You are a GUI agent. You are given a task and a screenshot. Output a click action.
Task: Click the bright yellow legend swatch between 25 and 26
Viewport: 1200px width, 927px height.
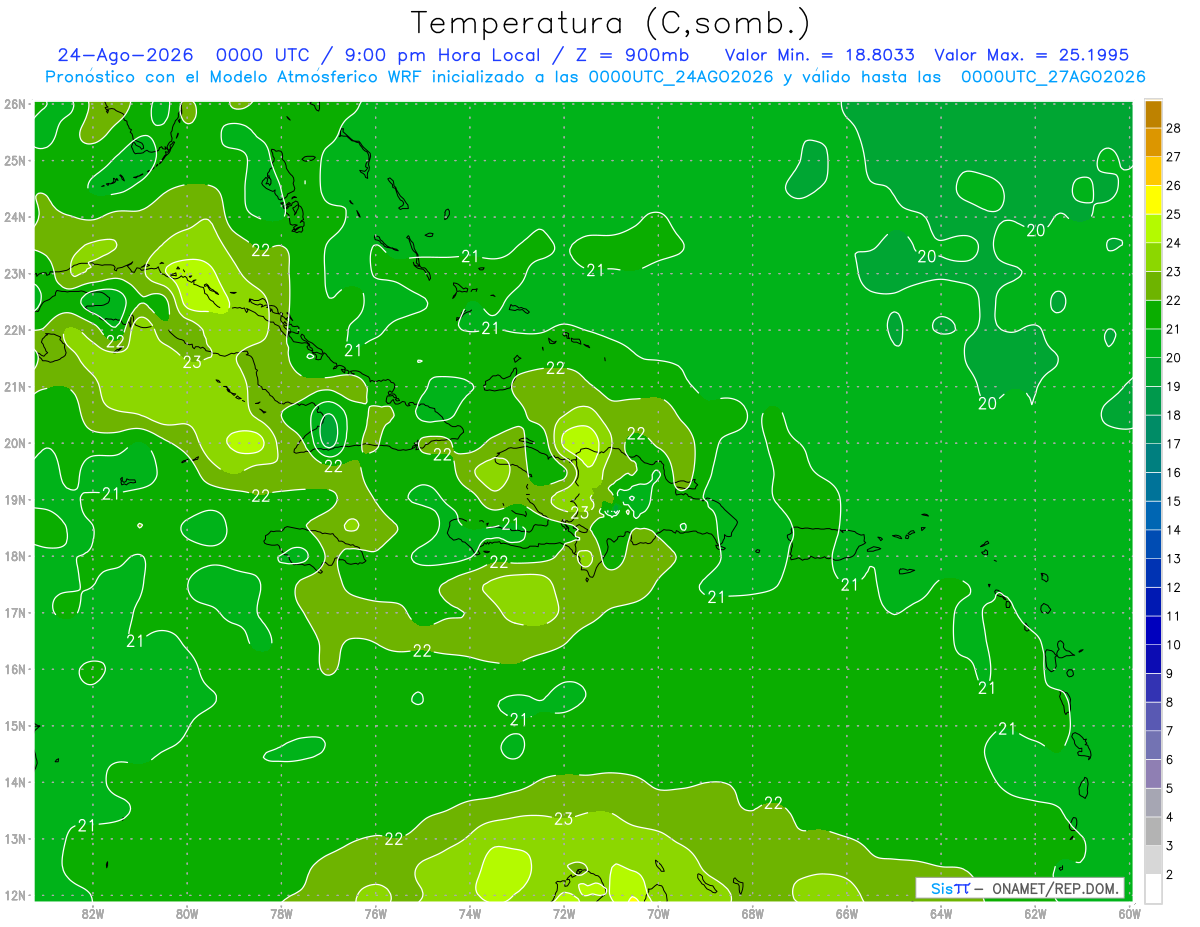coord(1153,199)
